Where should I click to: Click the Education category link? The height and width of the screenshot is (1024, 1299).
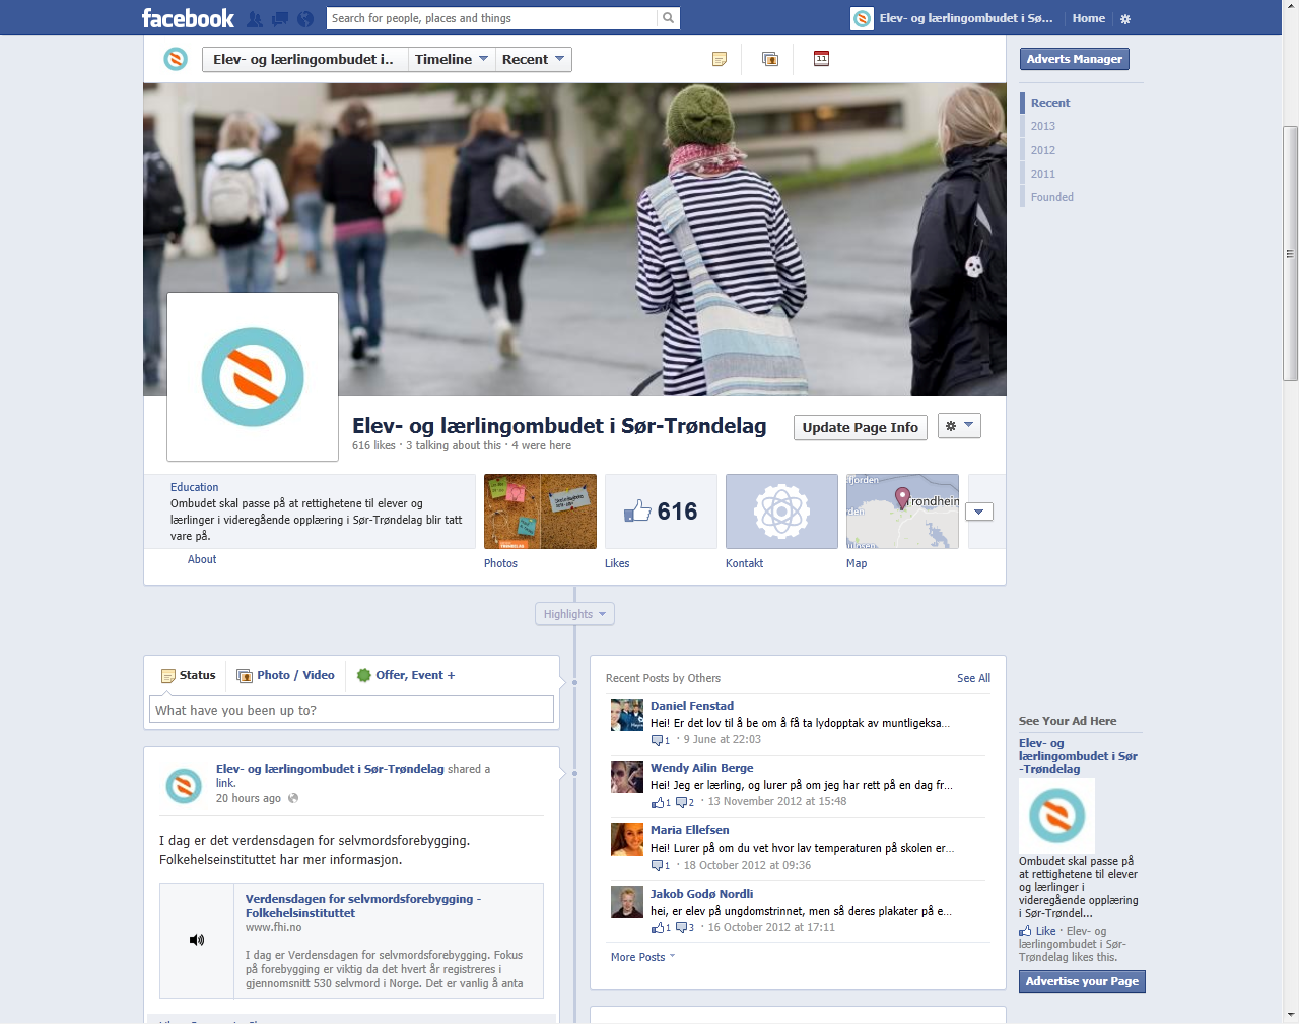click(x=194, y=487)
